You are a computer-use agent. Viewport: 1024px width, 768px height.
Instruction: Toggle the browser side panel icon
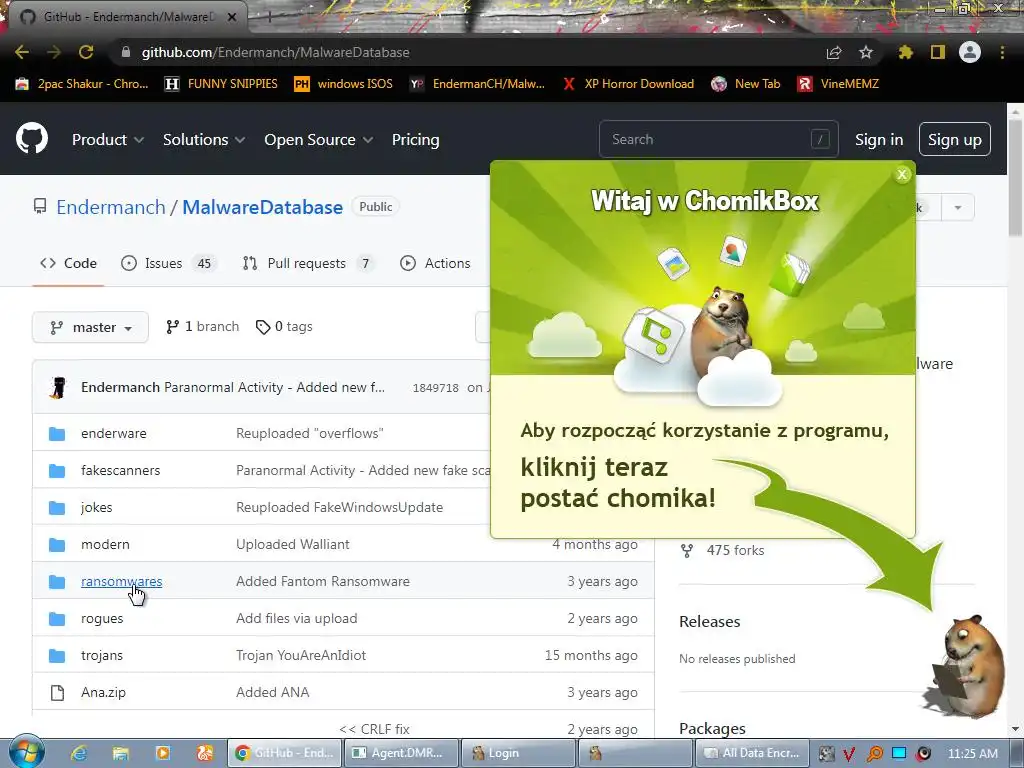pyautogui.click(x=938, y=52)
